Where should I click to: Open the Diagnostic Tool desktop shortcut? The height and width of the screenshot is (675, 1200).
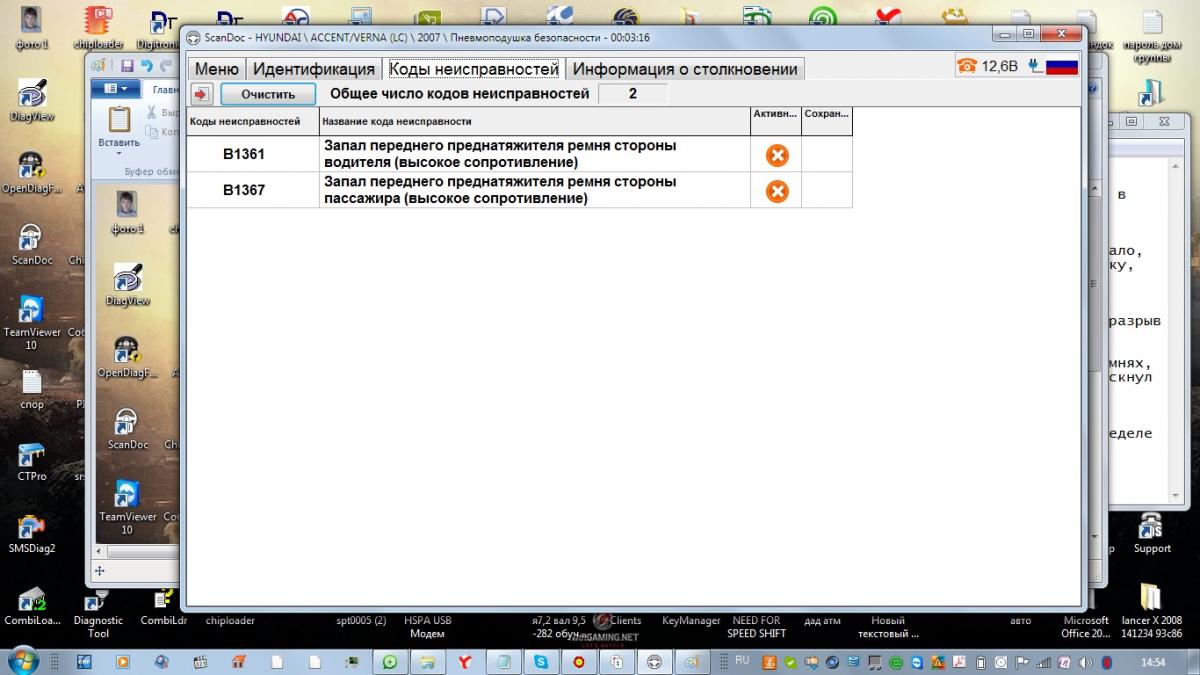pos(98,612)
